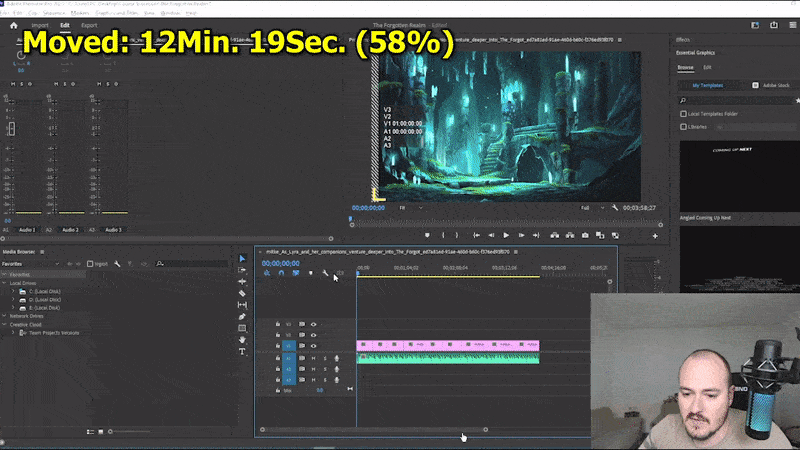
Task: Open Full playback resolution dropdown
Action: [592, 208]
